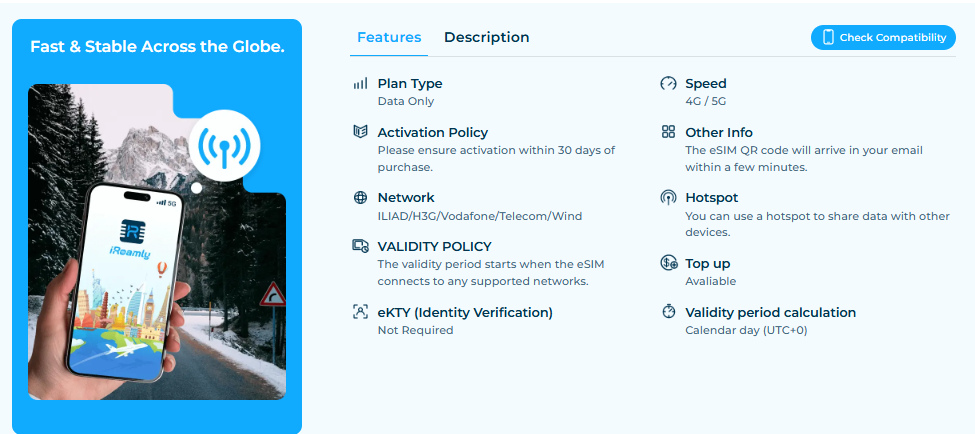The image size is (975, 434).
Task: Click the Network carriers list text
Action: [479, 215]
